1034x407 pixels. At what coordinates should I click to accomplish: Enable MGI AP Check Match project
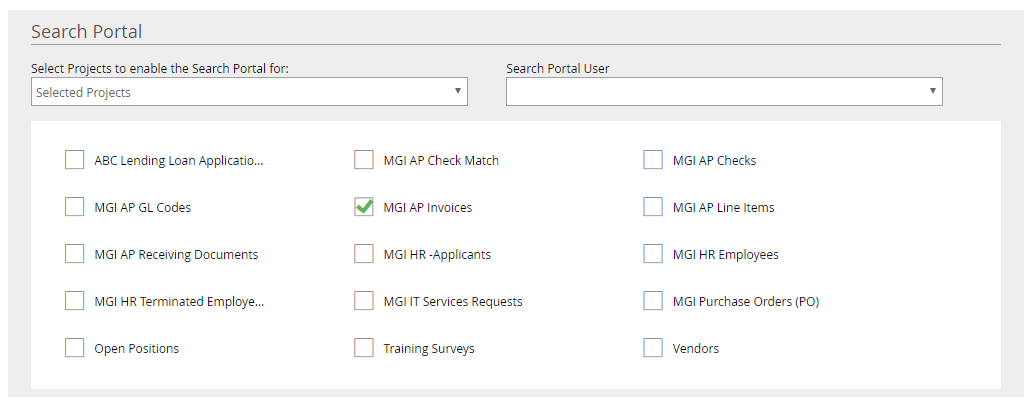(x=364, y=160)
